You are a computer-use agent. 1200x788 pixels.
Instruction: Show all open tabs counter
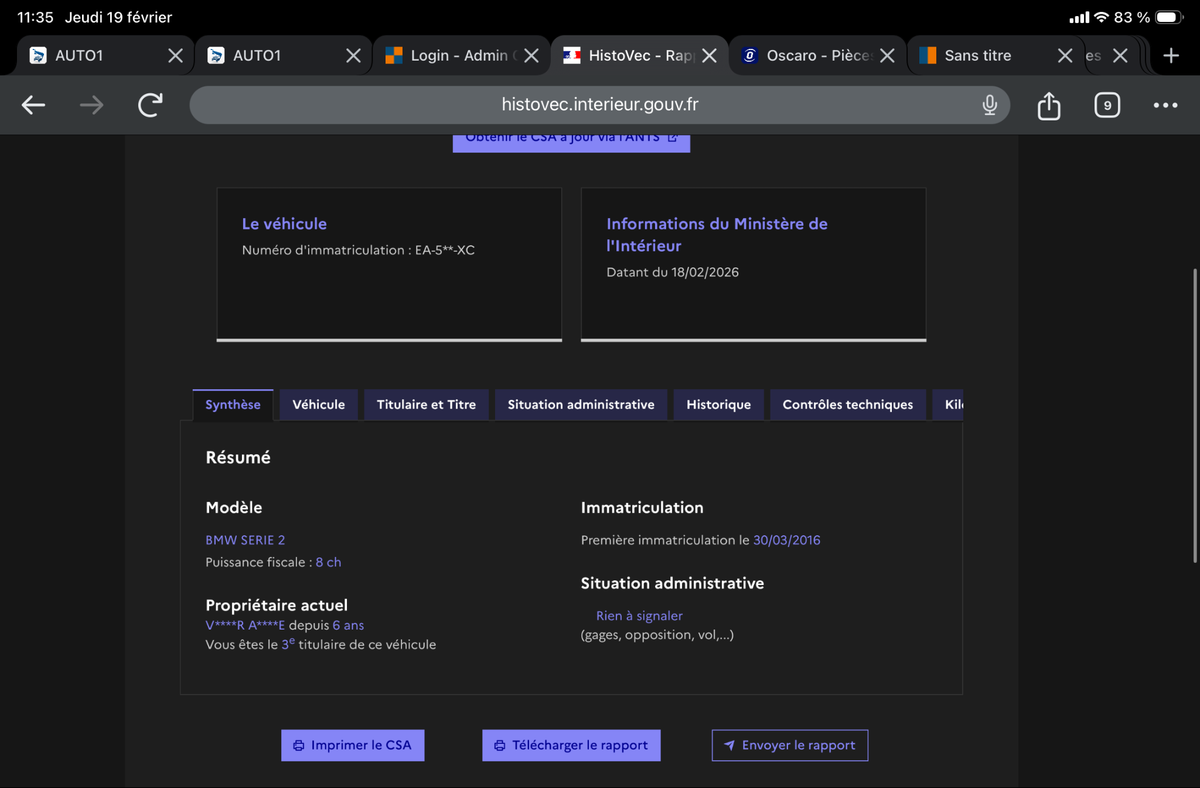tap(1106, 105)
